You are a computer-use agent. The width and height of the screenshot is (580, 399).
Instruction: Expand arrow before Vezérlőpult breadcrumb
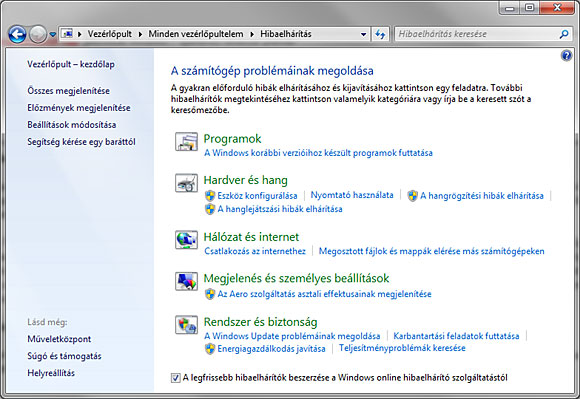(x=80, y=34)
